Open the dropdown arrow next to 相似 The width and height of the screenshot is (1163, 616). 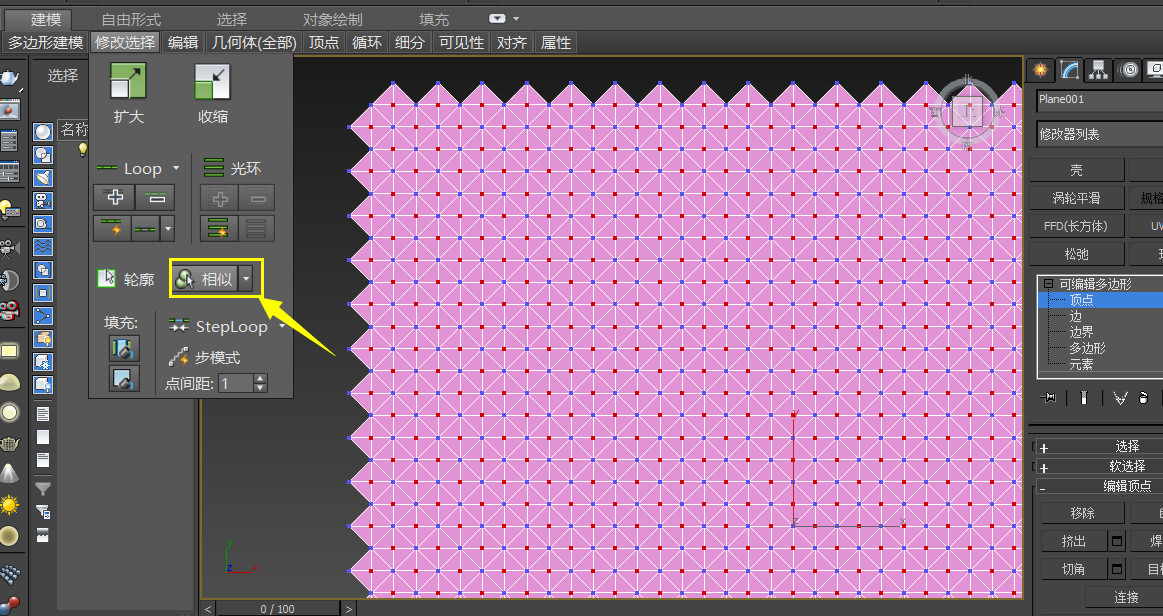click(246, 279)
